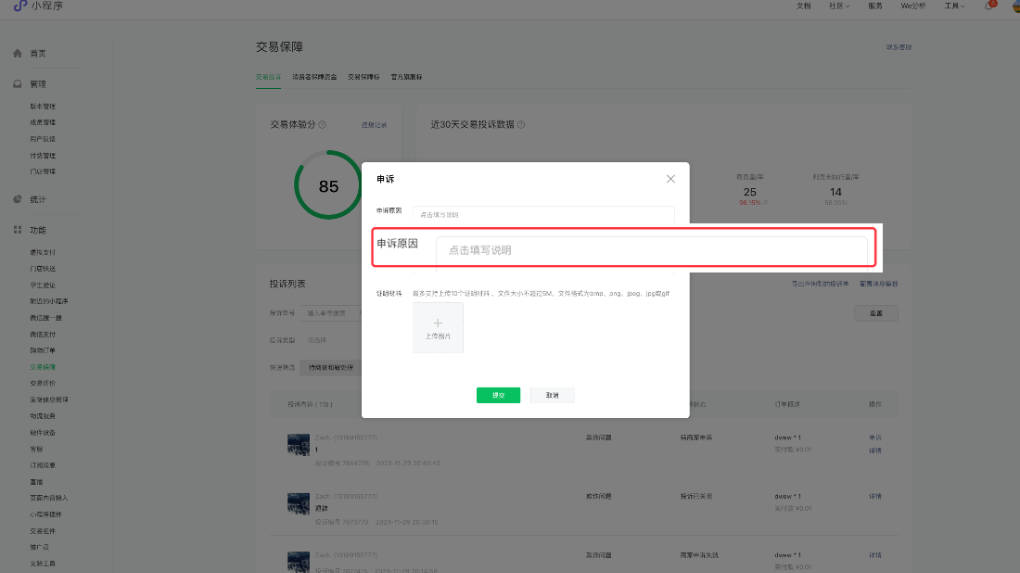The height and width of the screenshot is (573, 1020).
Task: Focus the 申诉原因 text input field
Action: point(651,250)
